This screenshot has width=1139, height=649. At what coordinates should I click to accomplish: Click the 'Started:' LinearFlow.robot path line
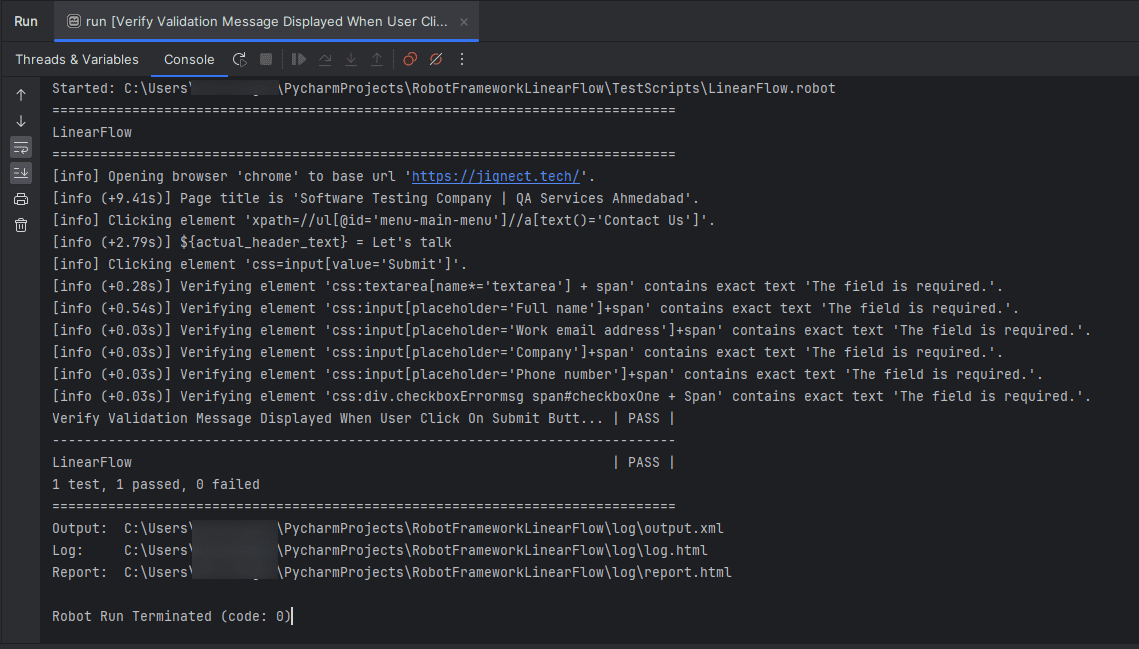[444, 89]
